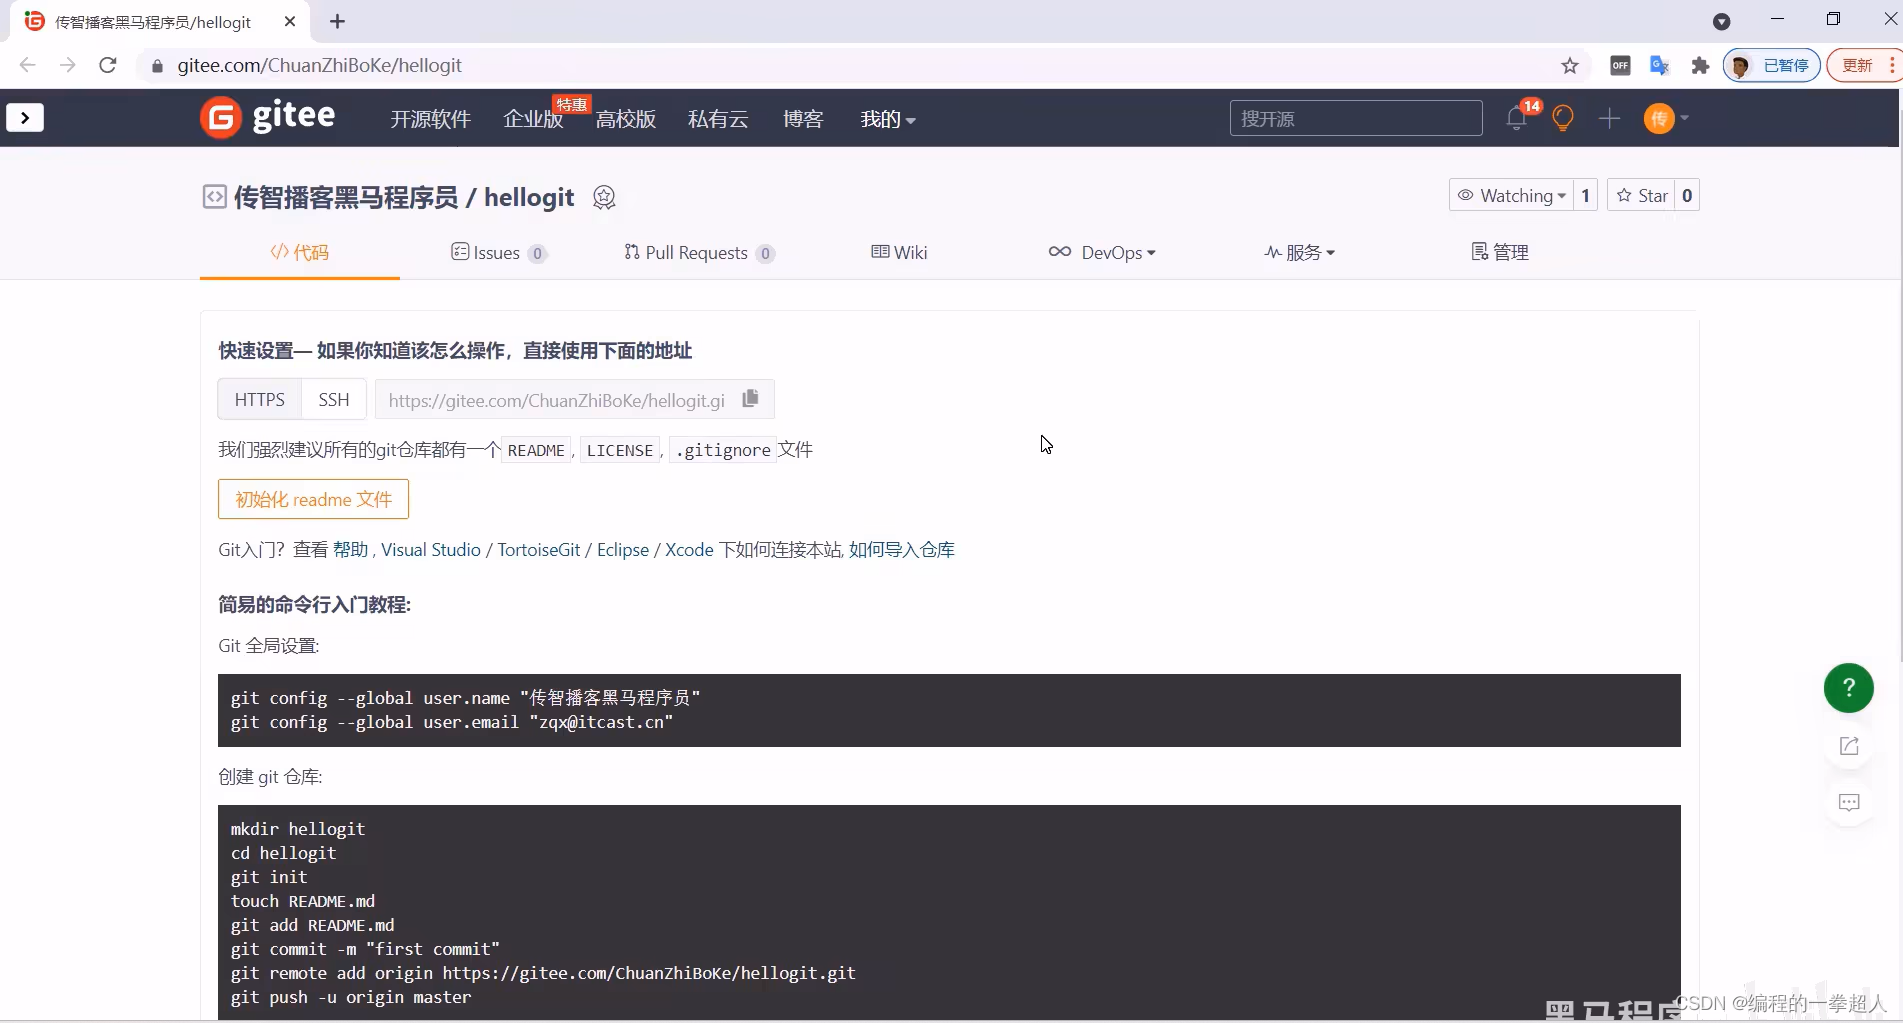Reload the page
1903x1023 pixels.
tap(108, 65)
